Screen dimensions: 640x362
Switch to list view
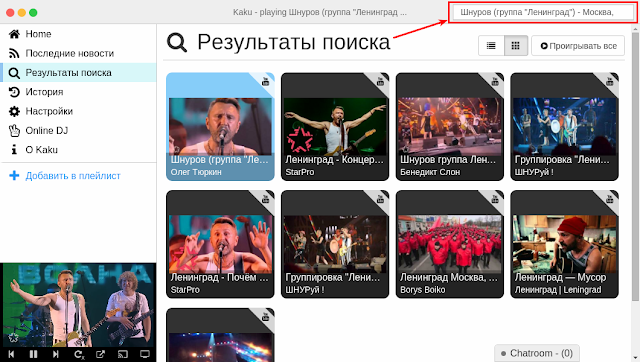[x=491, y=46]
